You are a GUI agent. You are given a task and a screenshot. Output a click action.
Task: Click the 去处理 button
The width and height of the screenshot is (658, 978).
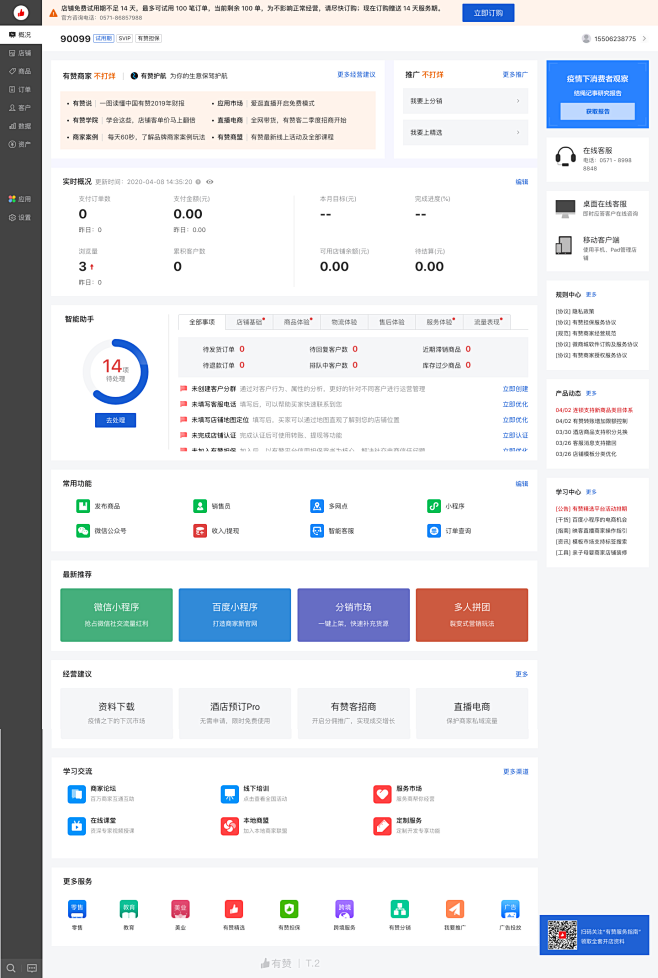pos(115,420)
